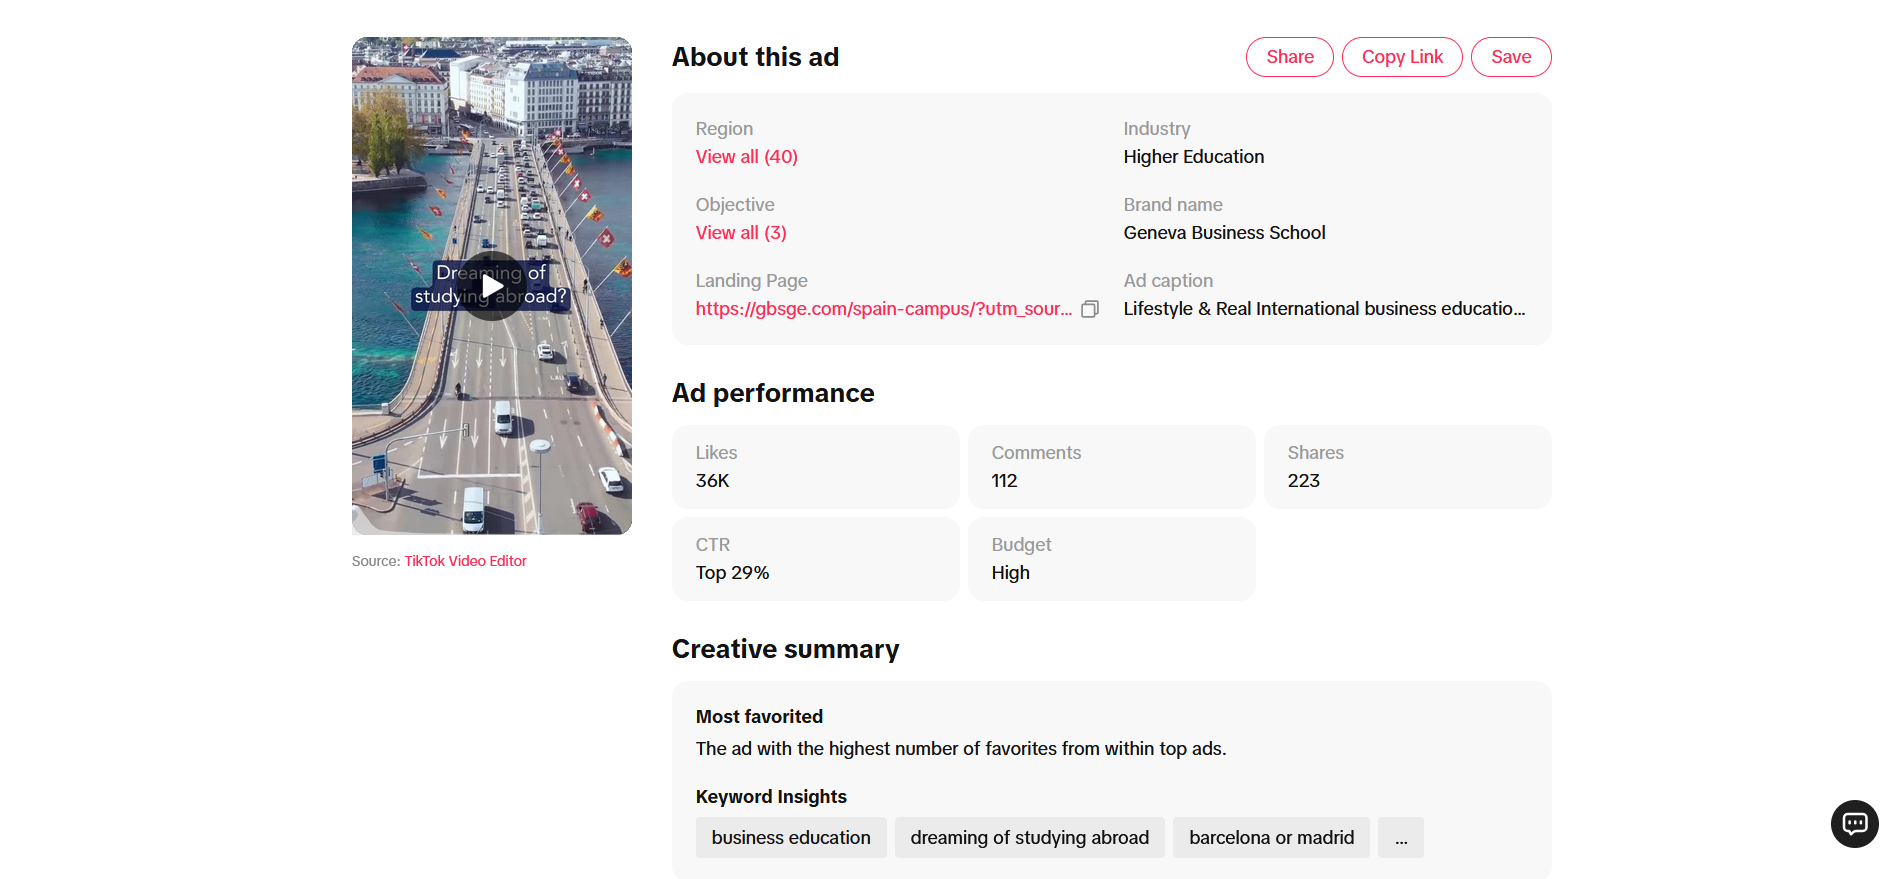
Task: Select the business education keyword tag
Action: click(x=791, y=837)
